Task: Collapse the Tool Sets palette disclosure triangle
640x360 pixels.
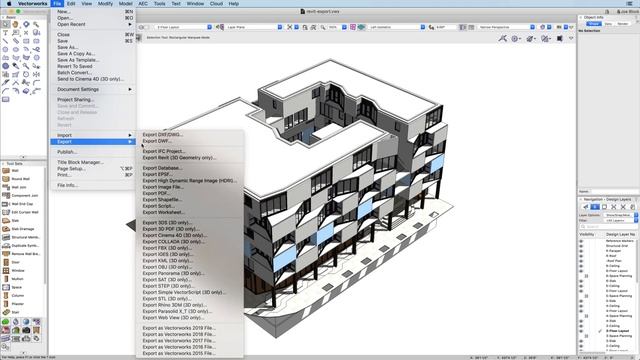Action: pyautogui.click(x=3, y=163)
